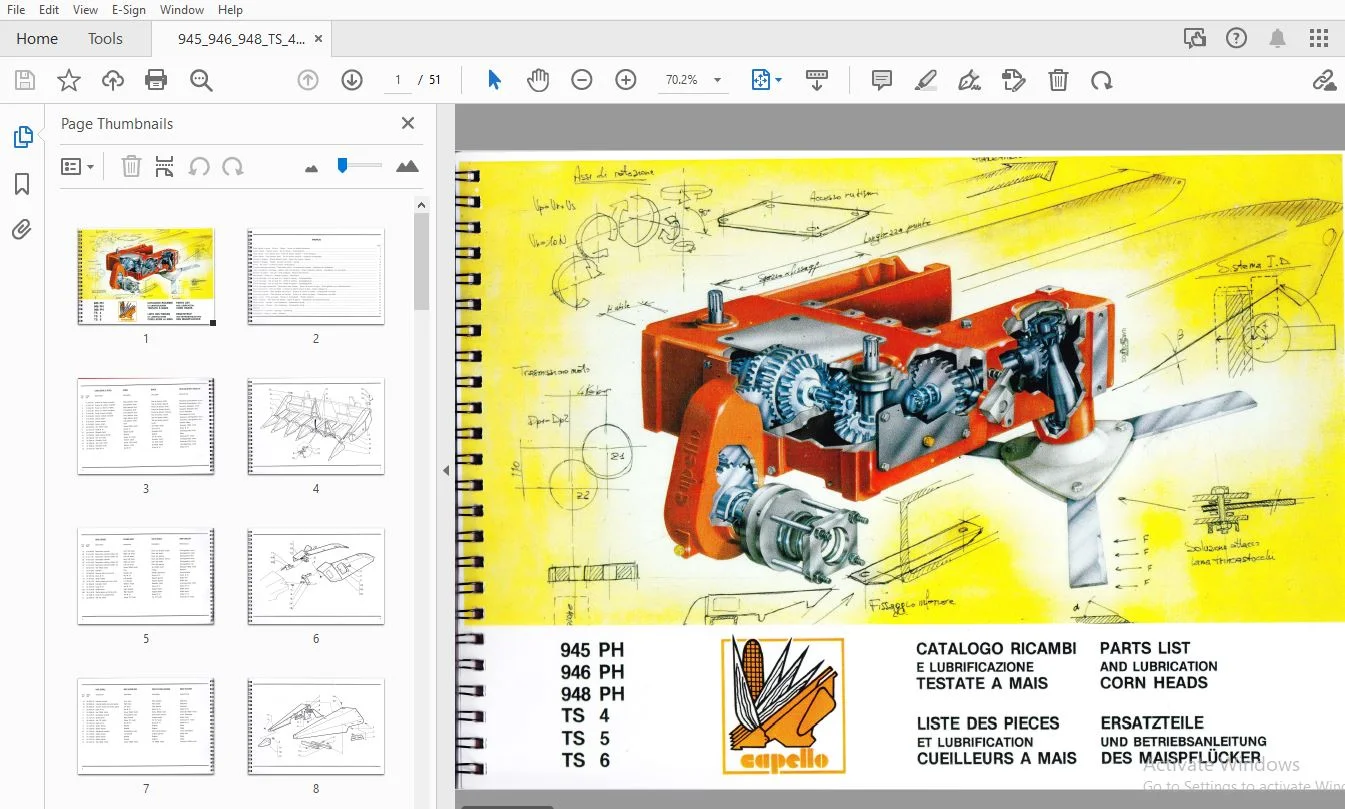Click the scrolling mode keyboard icon

tap(817, 80)
